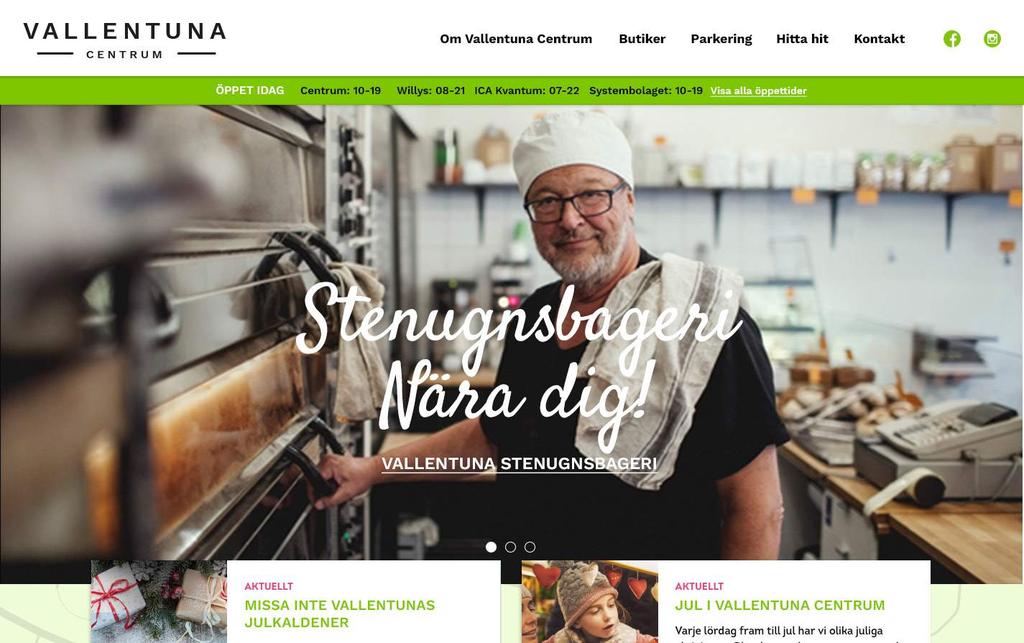The width and height of the screenshot is (1024, 643).
Task: Click the girl in knitted hat thumbnail
Action: click(x=590, y=601)
